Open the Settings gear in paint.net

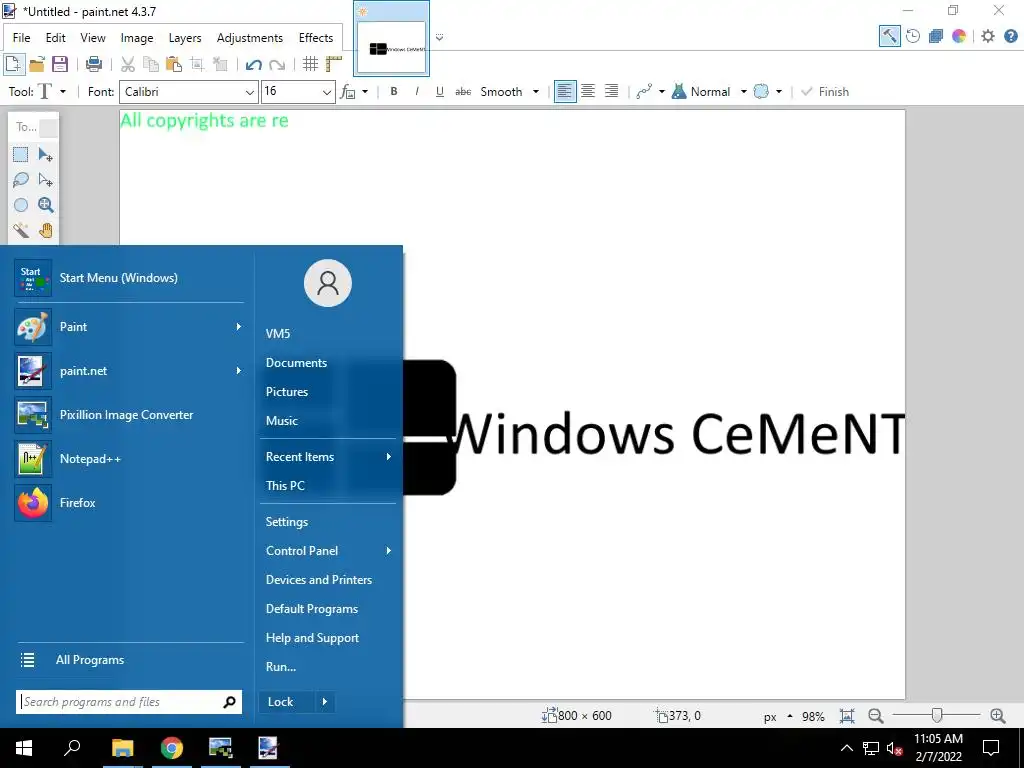(988, 37)
